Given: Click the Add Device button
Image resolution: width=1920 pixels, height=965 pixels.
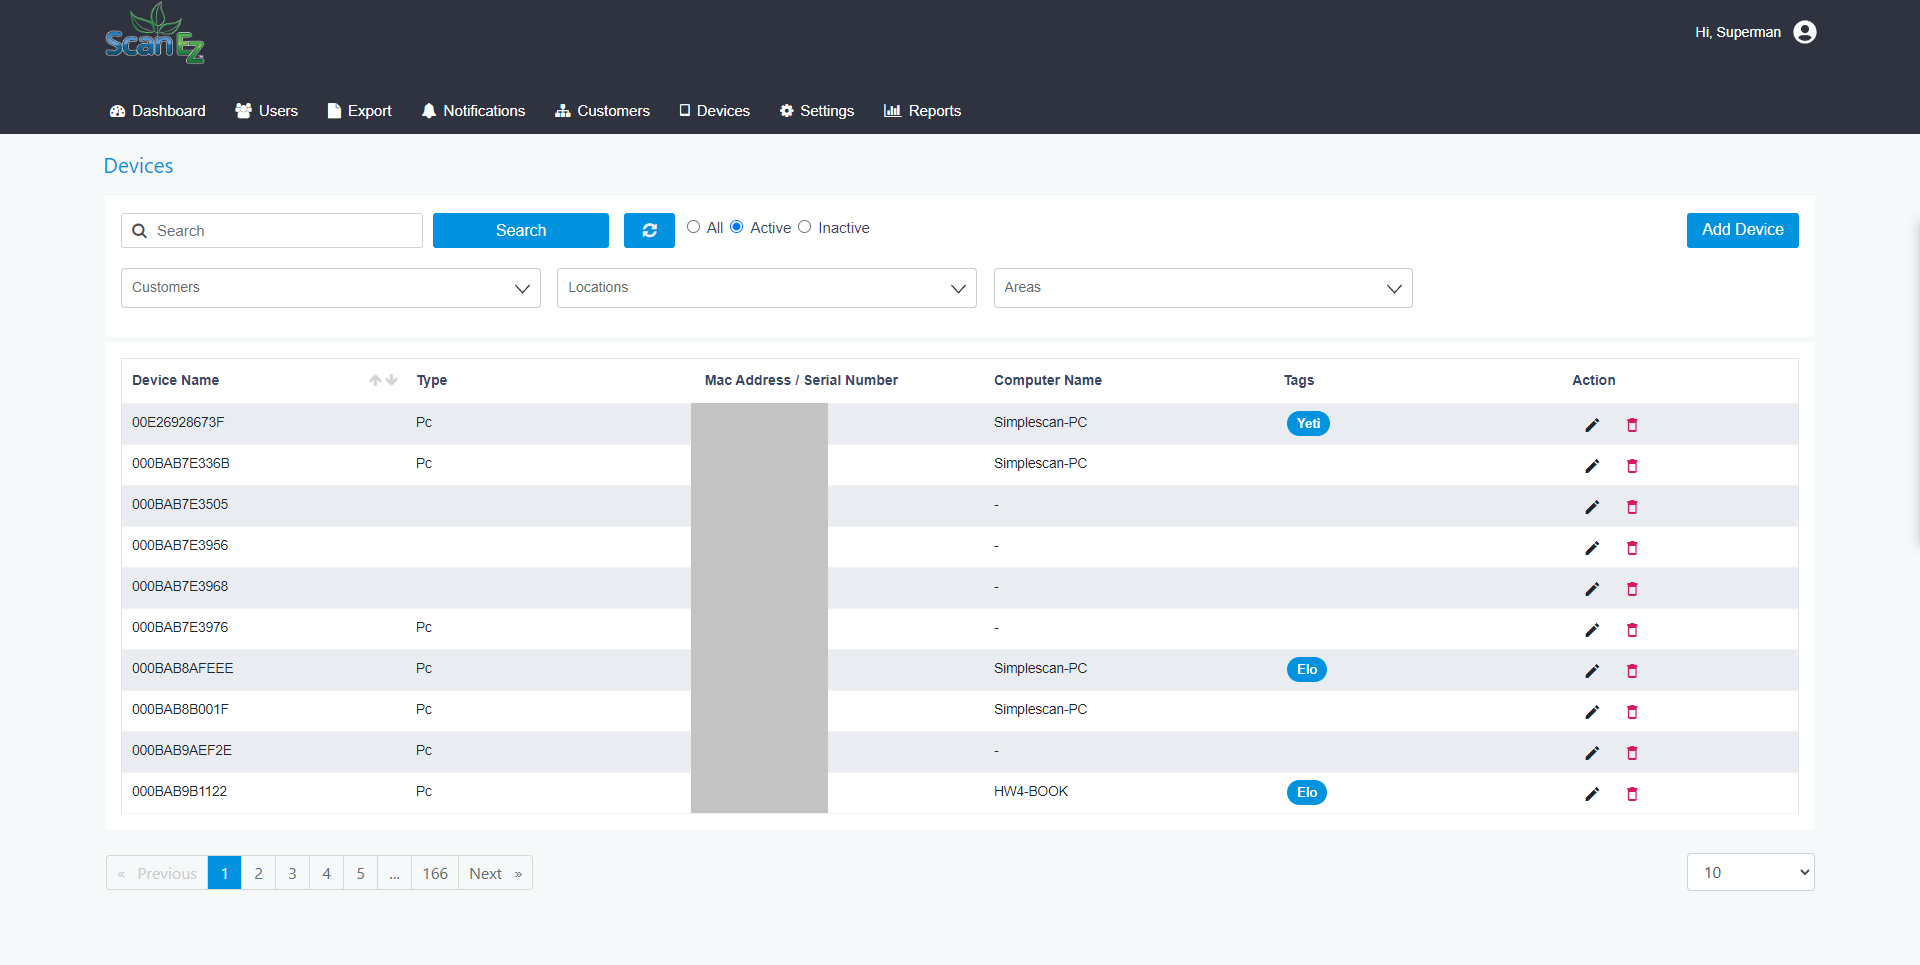Looking at the screenshot, I should coord(1742,230).
